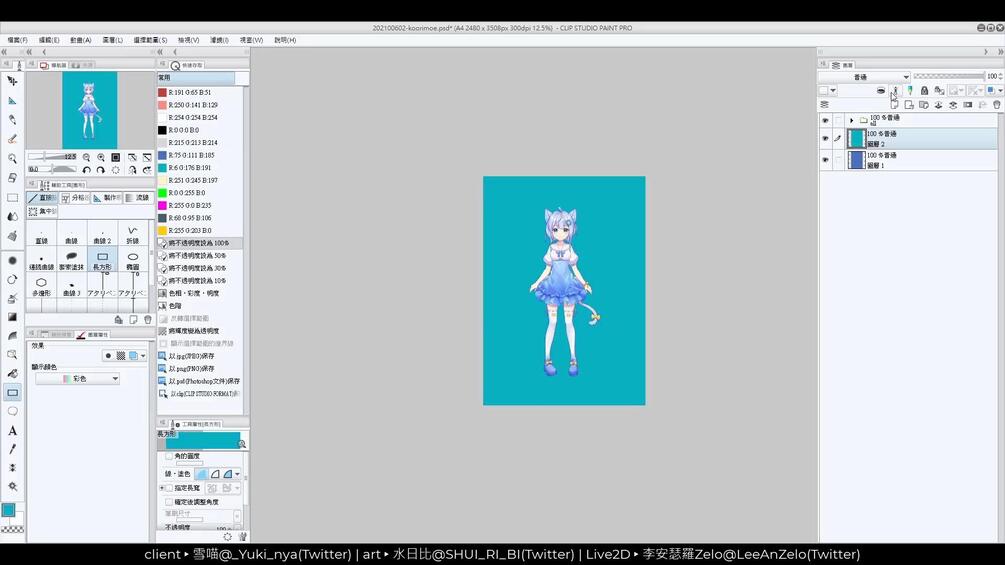
Task: Open palette color dropdown beside lock icons
Action: (833, 90)
